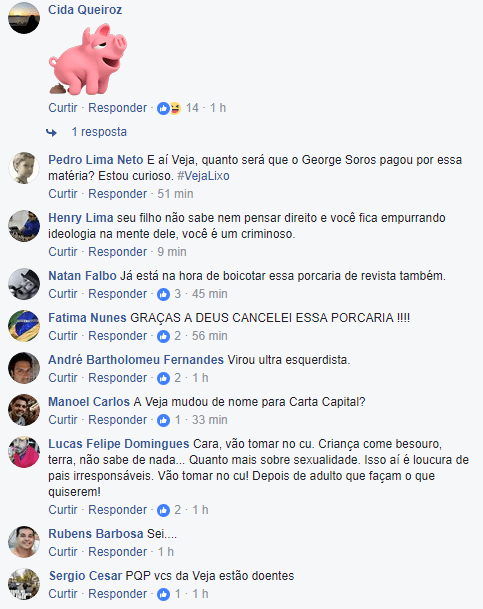Click the like icon on Natan Falbo's comment
483x609 pixels.
[x=163, y=294]
